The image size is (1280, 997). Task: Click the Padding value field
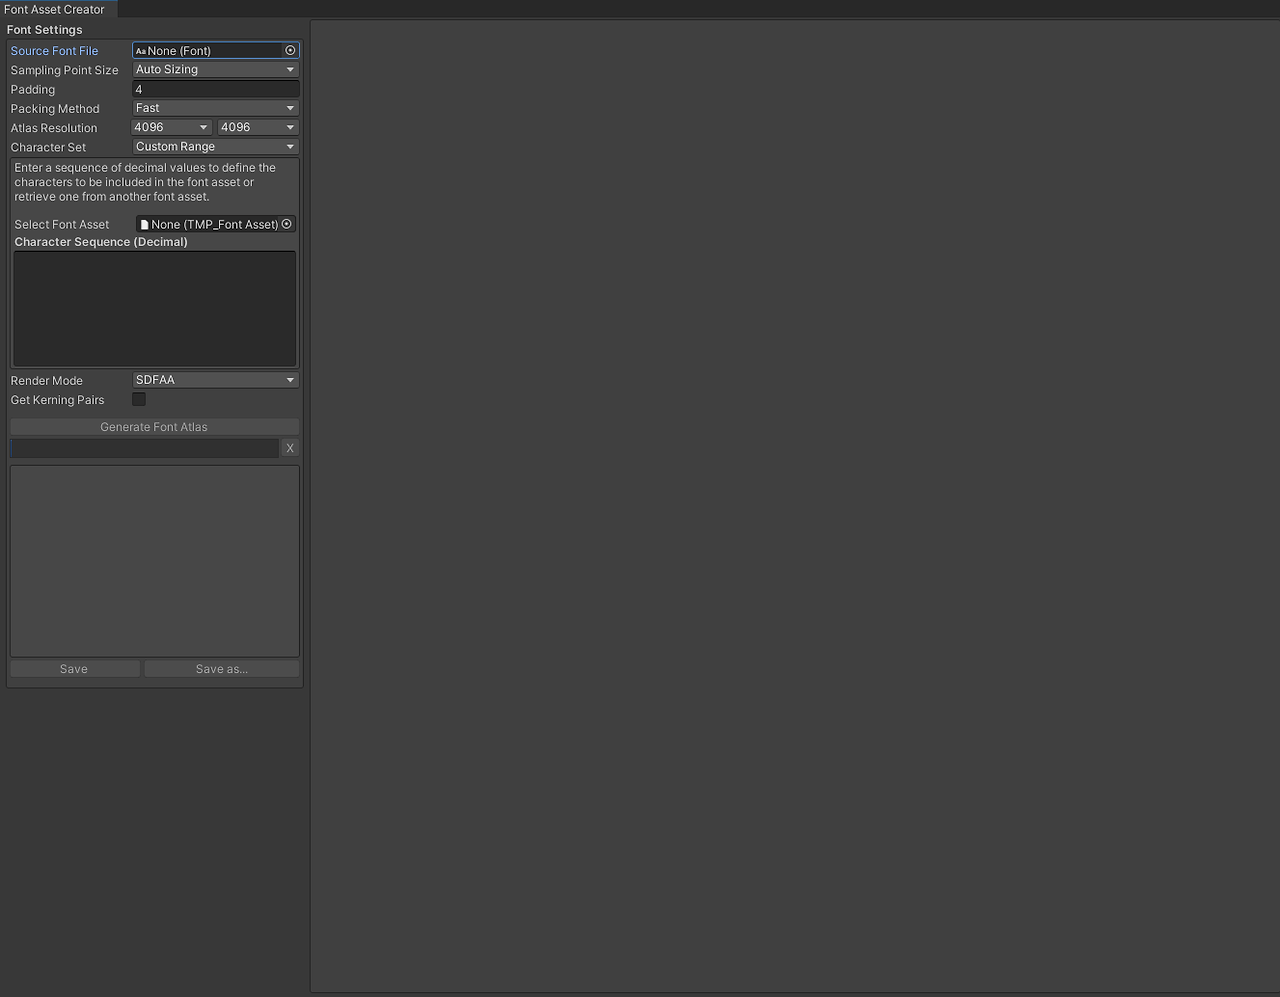point(215,88)
